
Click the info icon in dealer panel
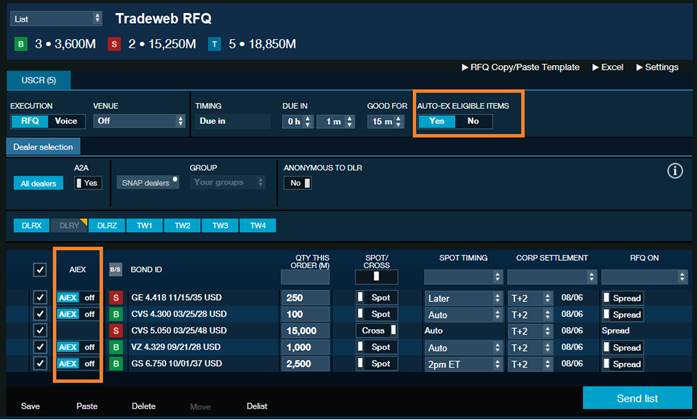tap(675, 171)
